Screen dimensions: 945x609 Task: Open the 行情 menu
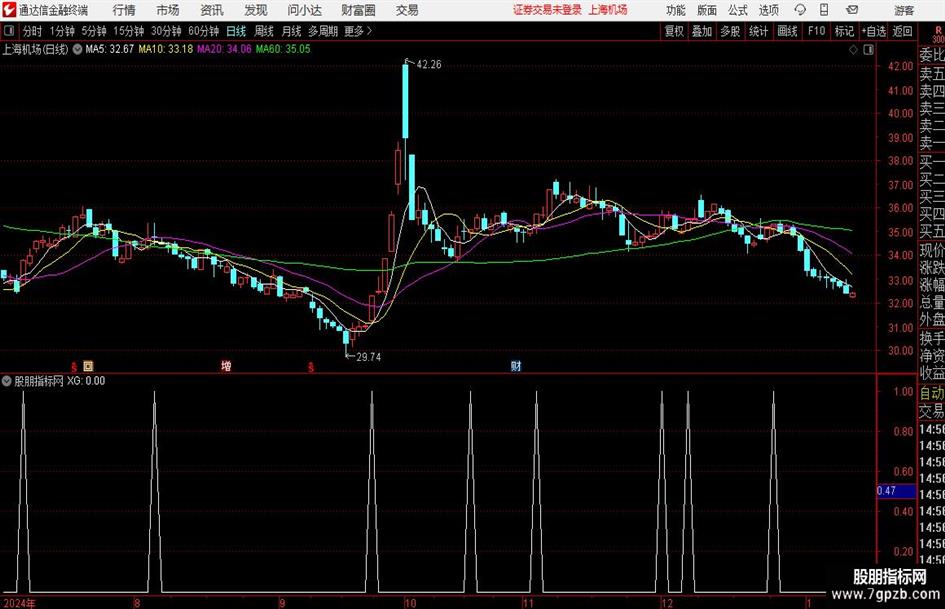(124, 10)
